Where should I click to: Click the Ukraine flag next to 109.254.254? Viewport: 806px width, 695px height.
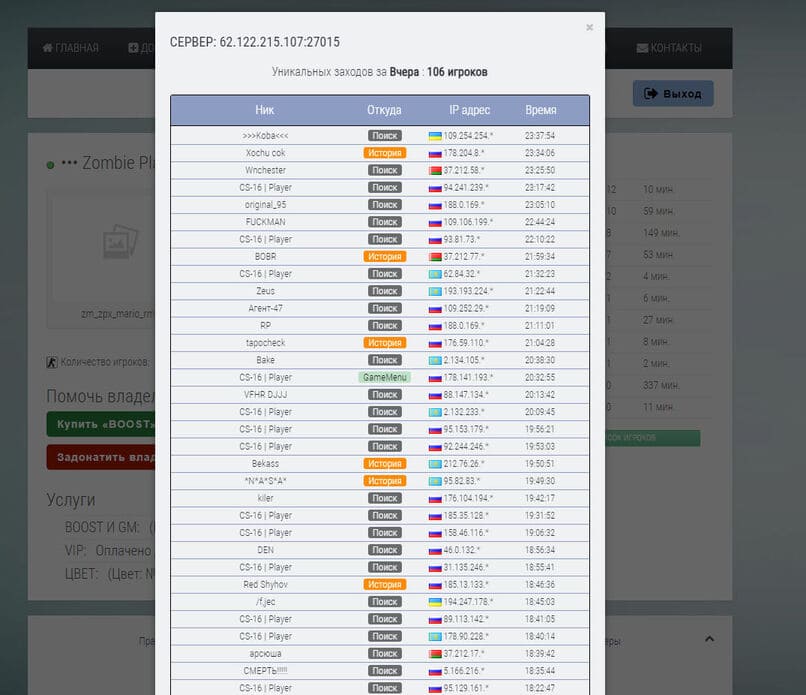coord(435,136)
